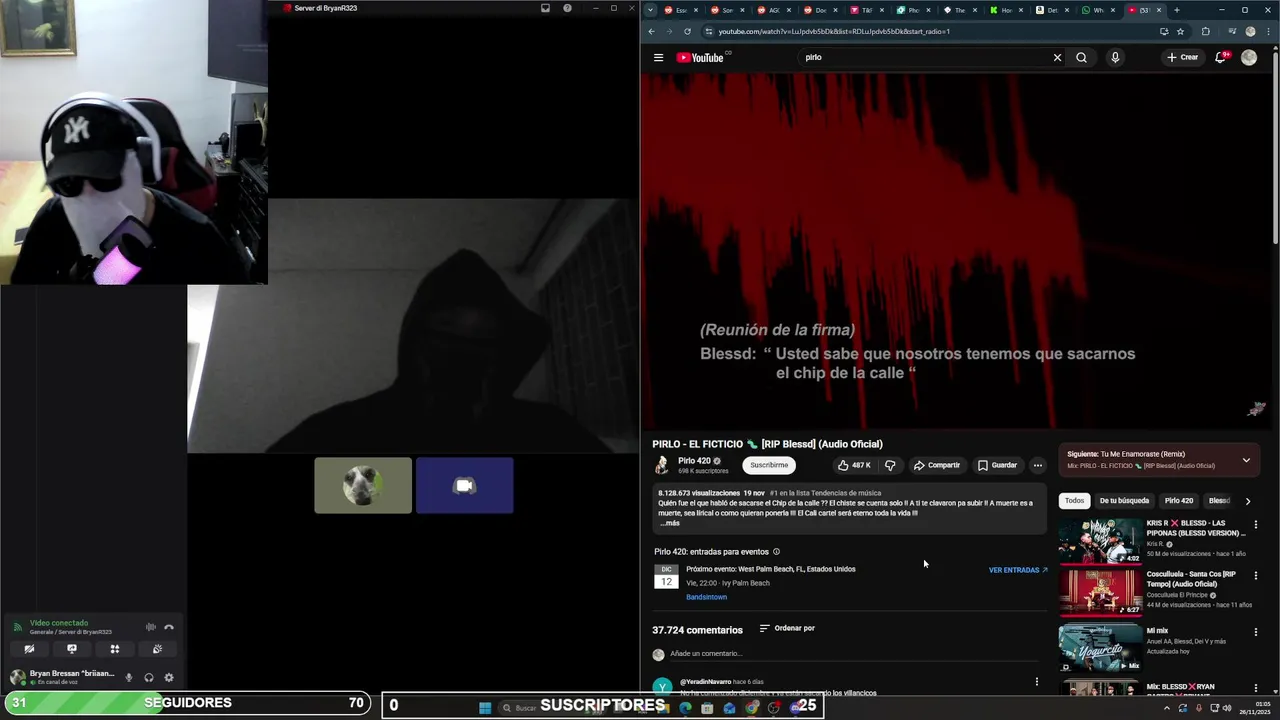This screenshot has height=720, width=1280.
Task: Open the events info icon beside 'entradas para eventos'
Action: tap(776, 552)
